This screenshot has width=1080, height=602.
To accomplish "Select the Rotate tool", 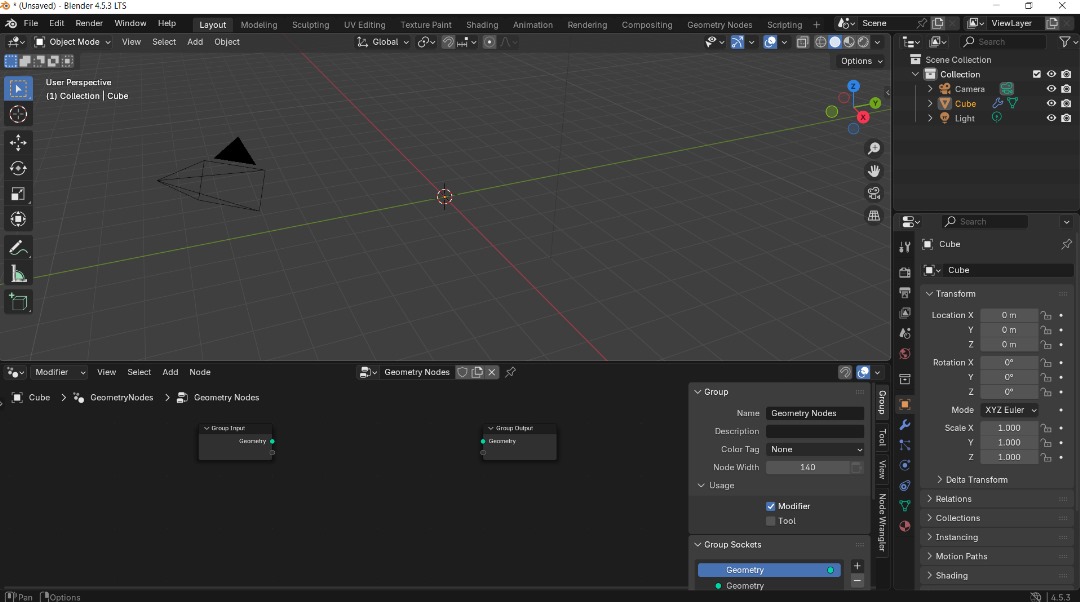I will (x=18, y=168).
